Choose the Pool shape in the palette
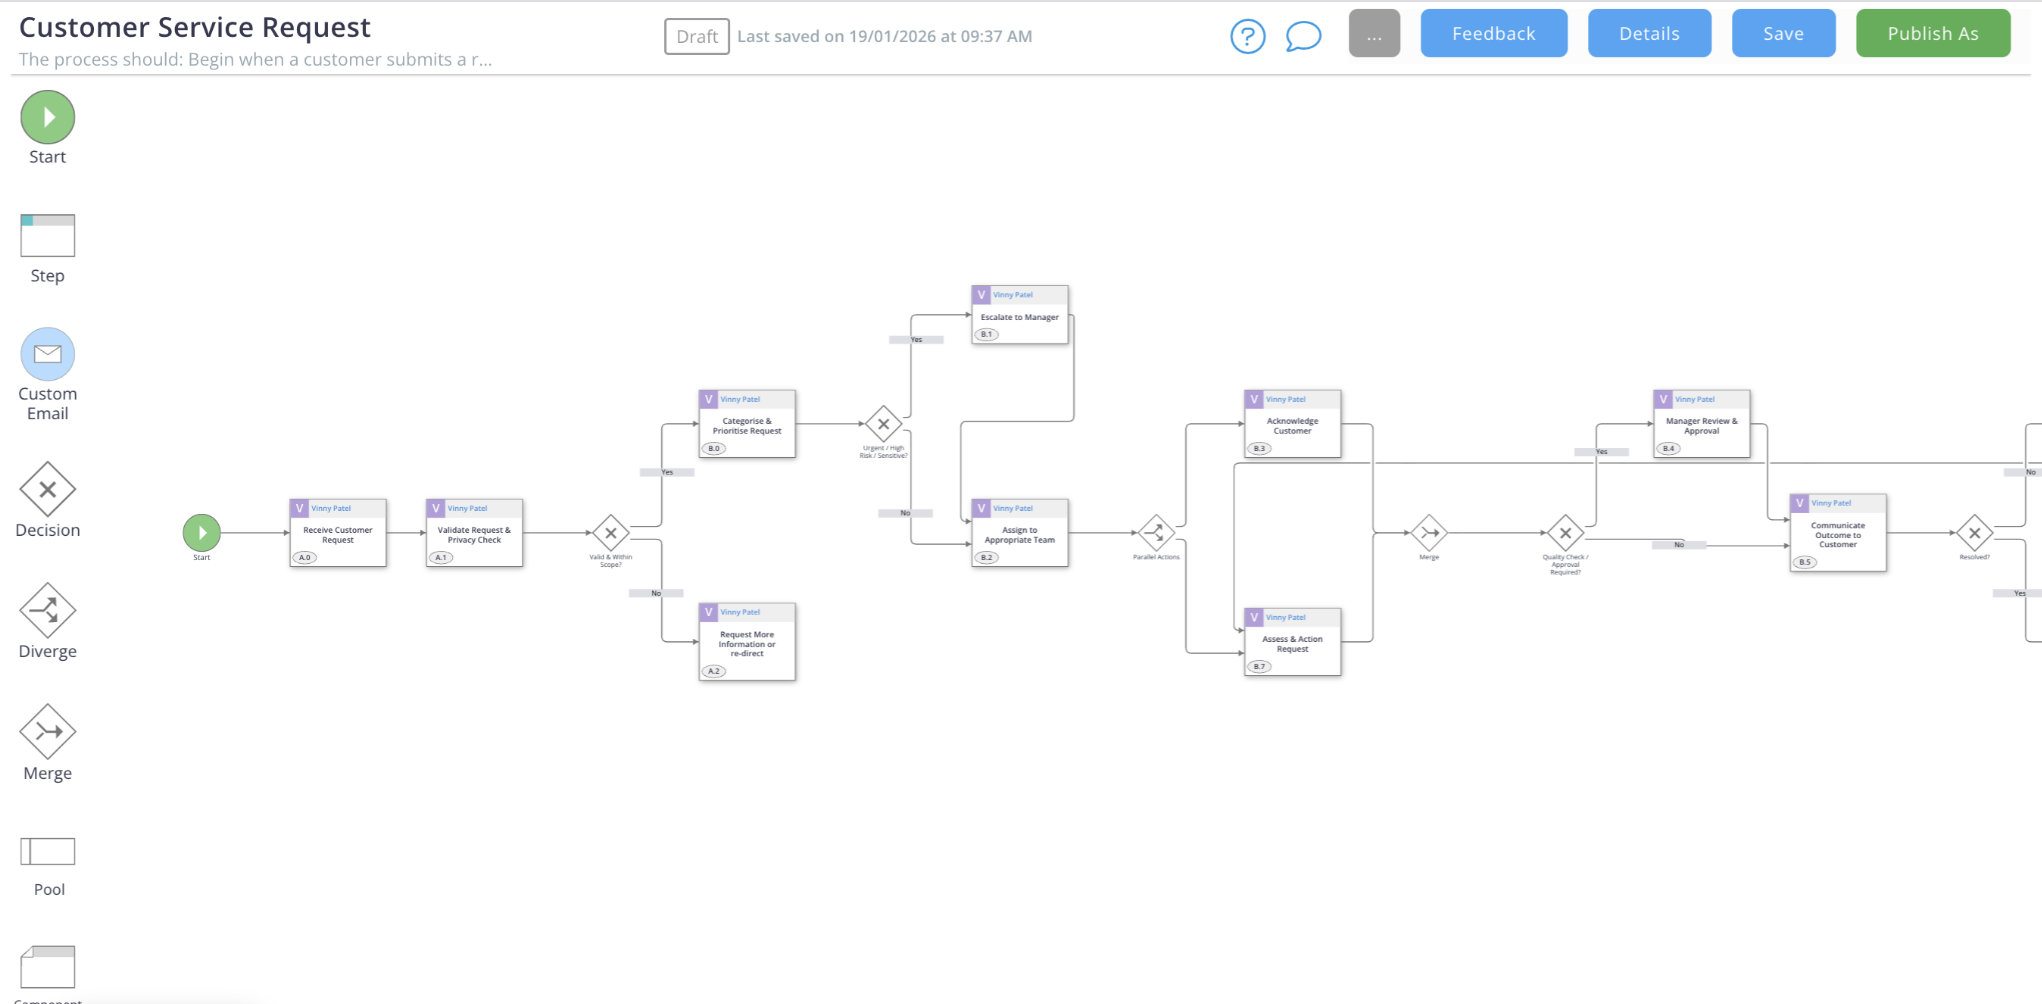2042x1004 pixels. click(x=47, y=851)
